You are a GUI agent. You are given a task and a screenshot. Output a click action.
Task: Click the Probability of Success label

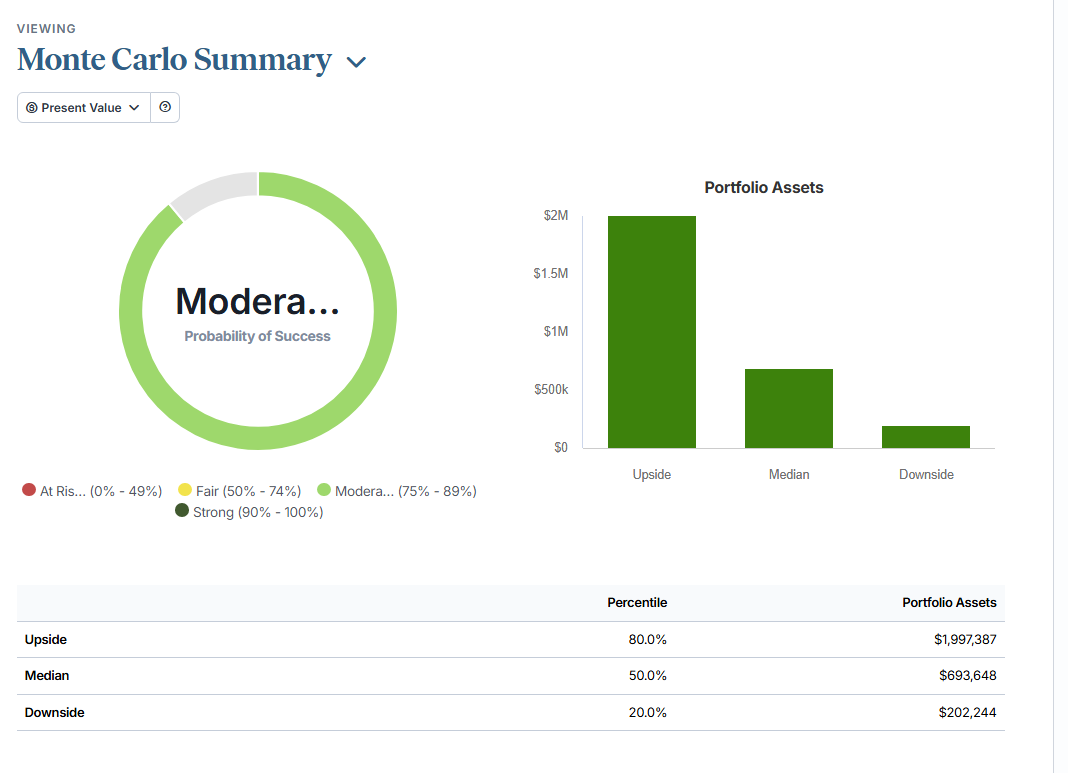click(257, 337)
